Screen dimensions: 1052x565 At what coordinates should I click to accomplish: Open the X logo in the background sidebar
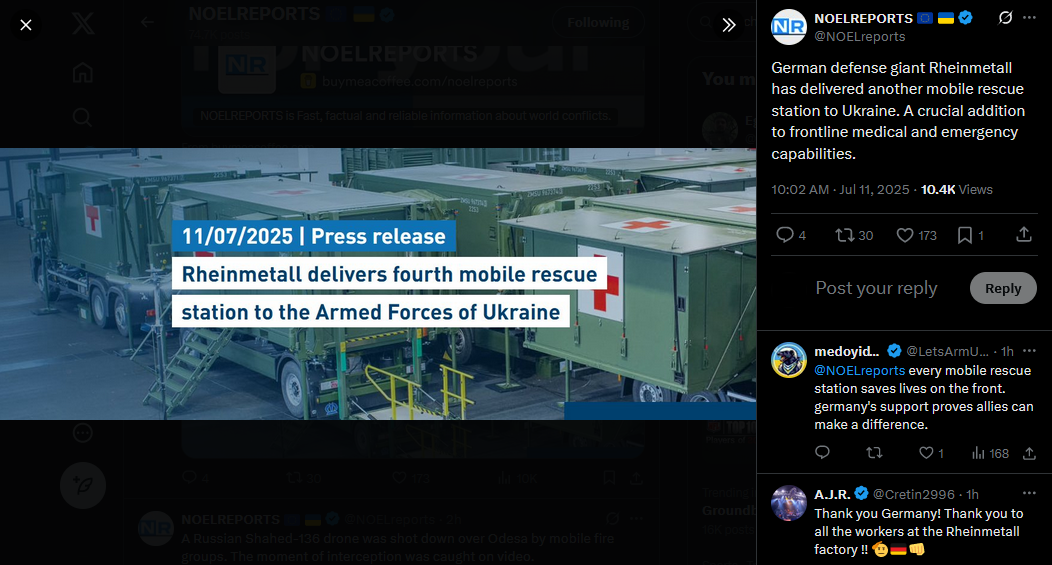coord(83,24)
